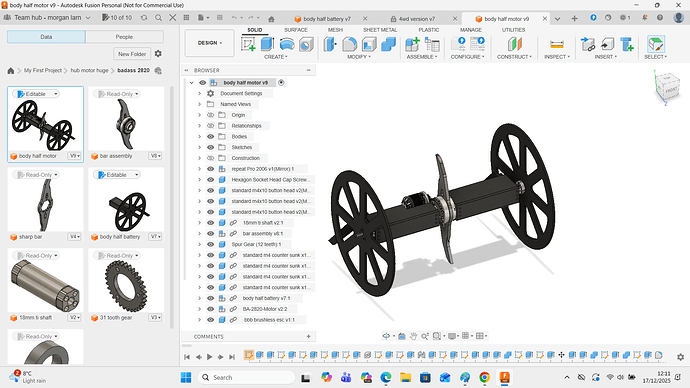690x388 pixels.
Task: Open the CREATE dropdown menu
Action: pyautogui.click(x=275, y=57)
